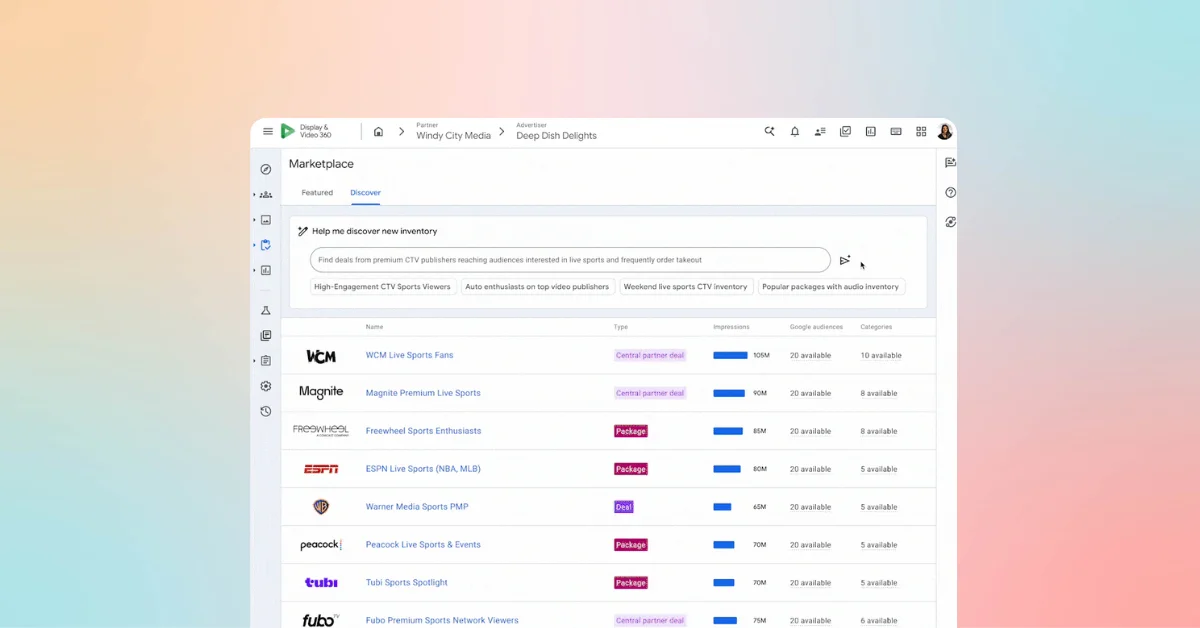
Task: Click the Display & Video 360 logo
Action: click(x=306, y=131)
